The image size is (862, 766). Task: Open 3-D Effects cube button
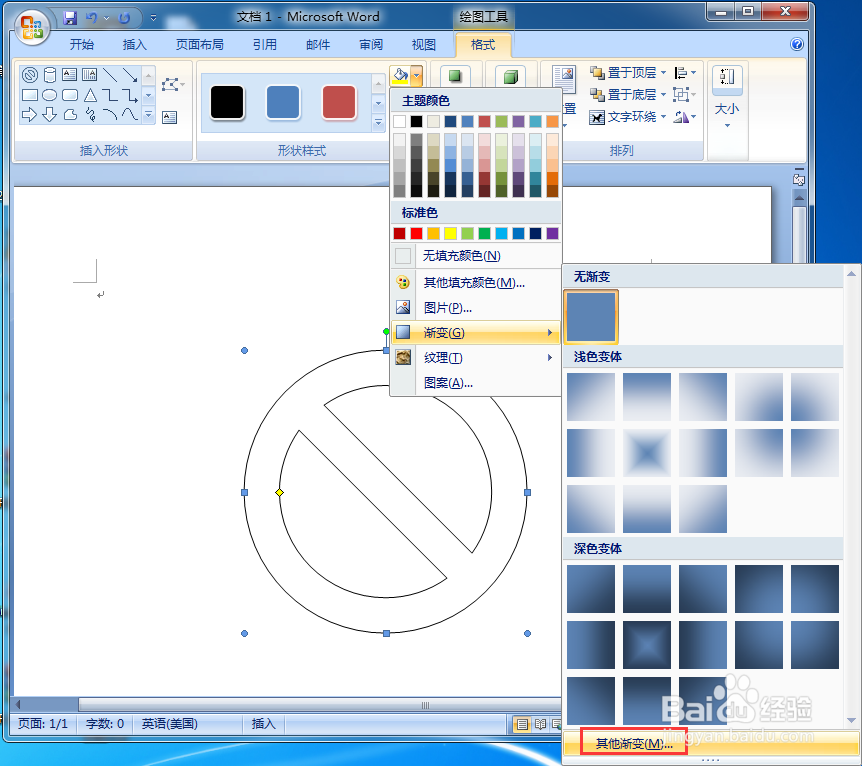(510, 76)
